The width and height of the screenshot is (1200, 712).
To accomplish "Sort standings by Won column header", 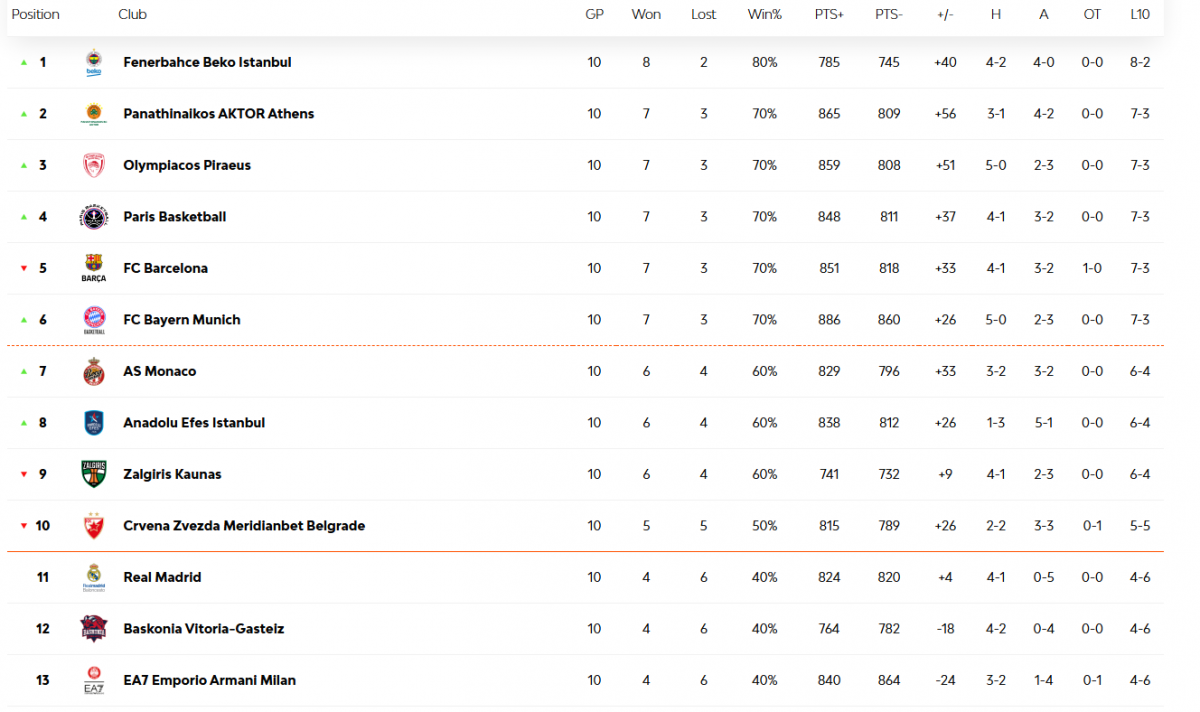I will coord(646,15).
